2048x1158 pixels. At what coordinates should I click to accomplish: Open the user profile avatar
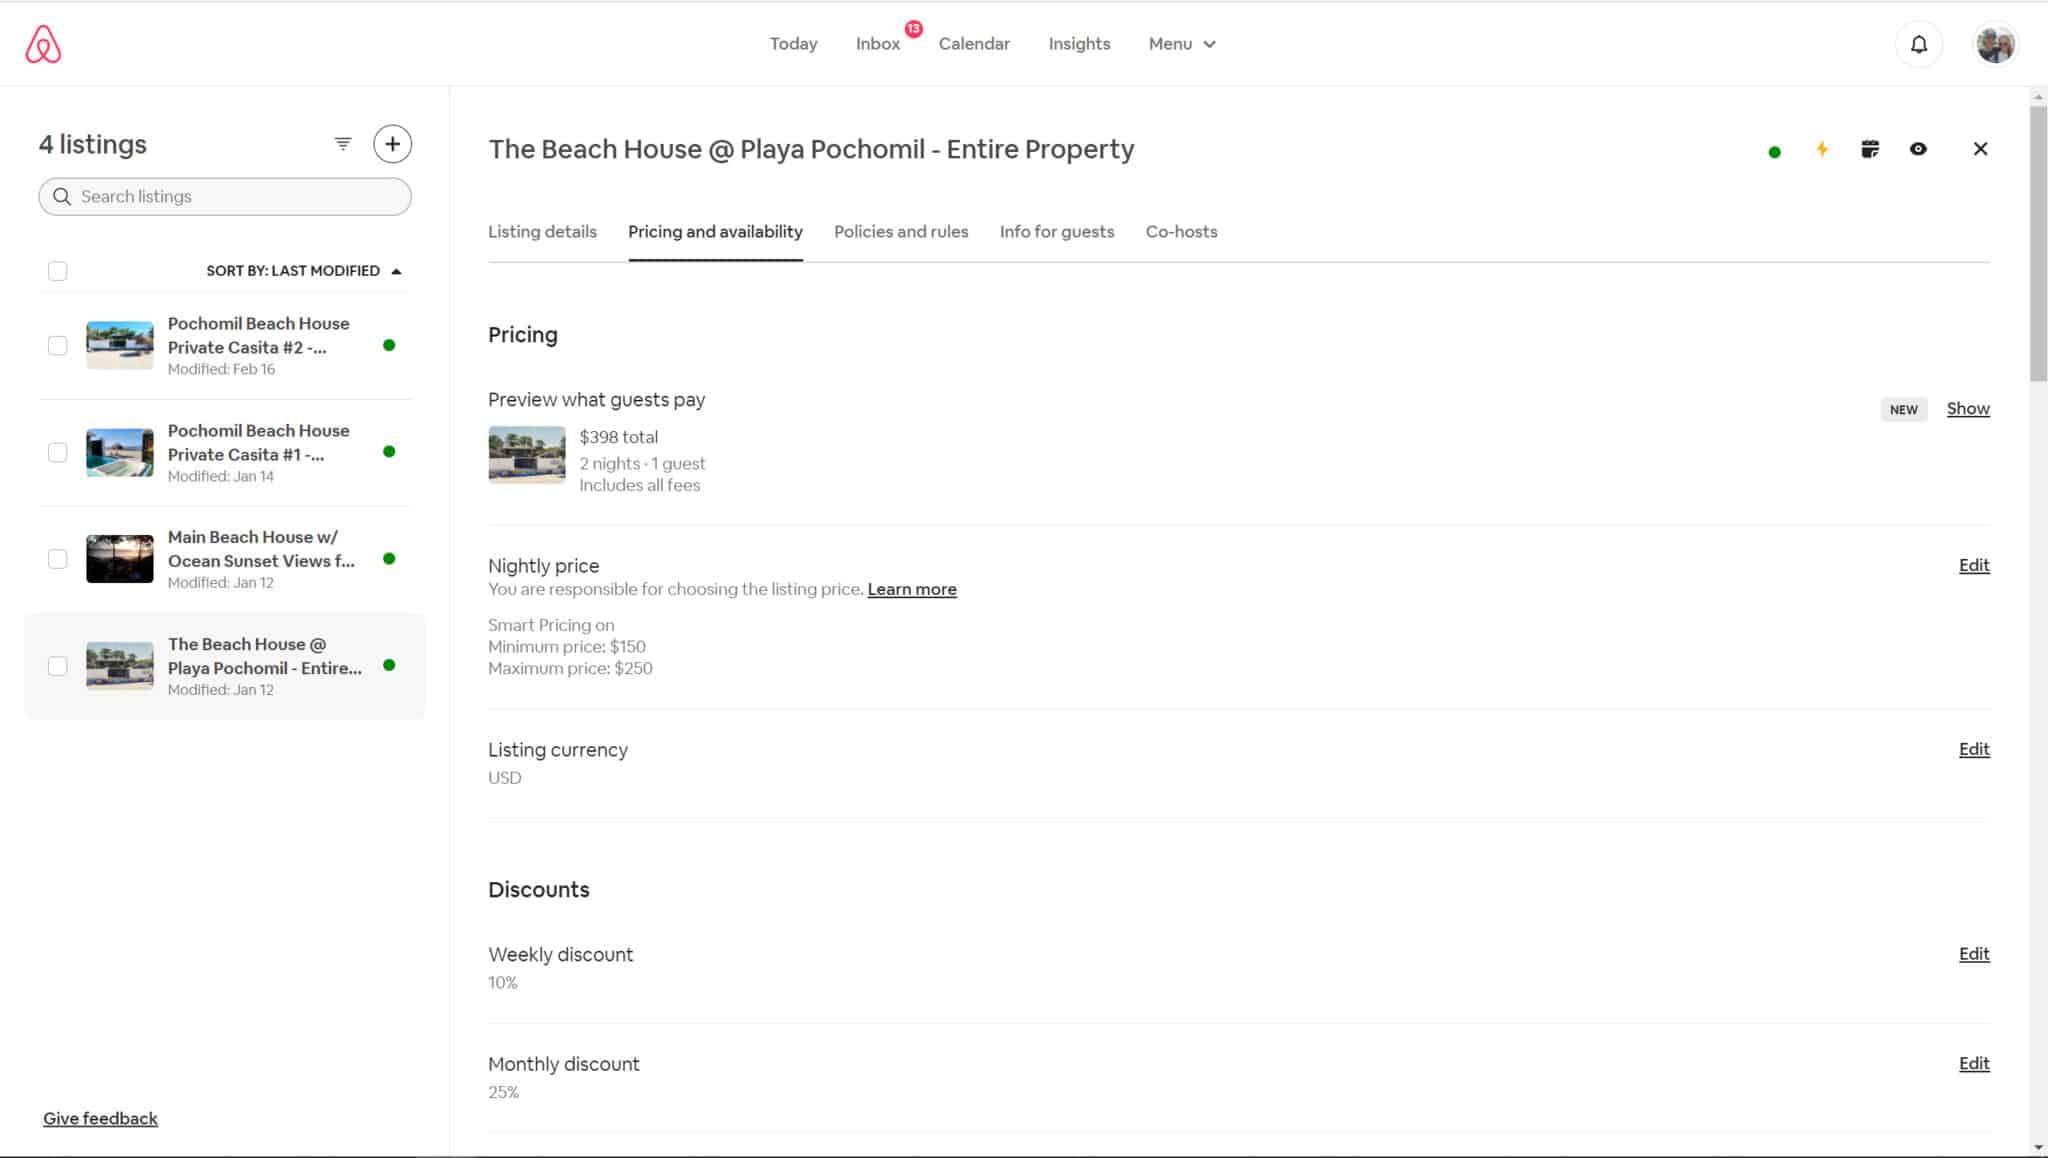point(1994,44)
